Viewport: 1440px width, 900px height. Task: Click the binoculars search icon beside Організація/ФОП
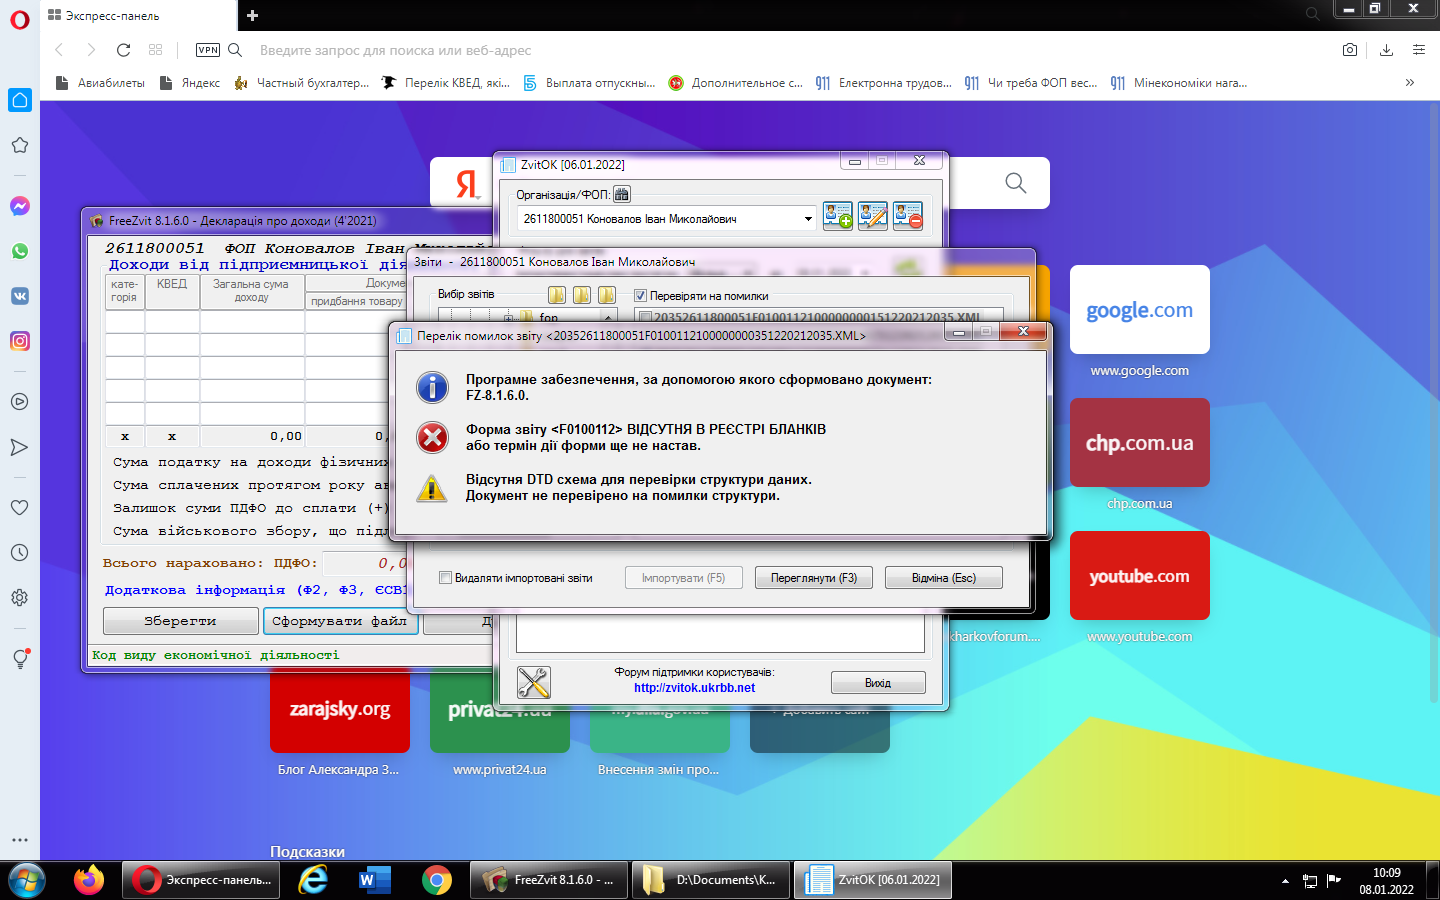point(622,195)
